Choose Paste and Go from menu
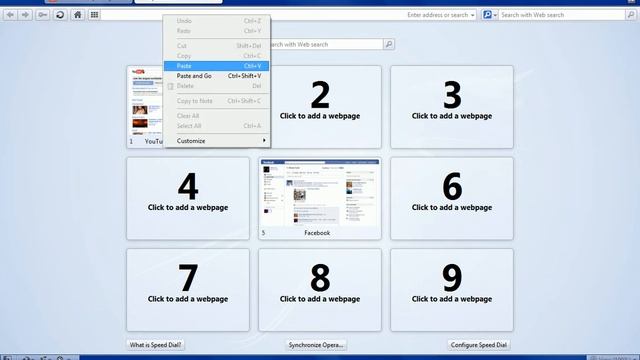 tap(217, 76)
